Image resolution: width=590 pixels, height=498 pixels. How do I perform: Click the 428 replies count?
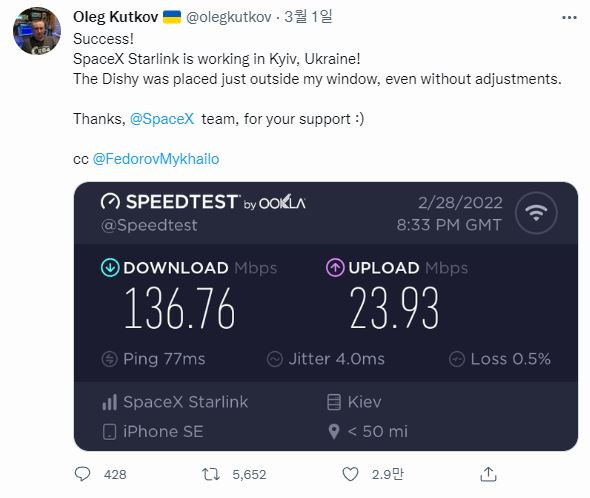point(115,474)
